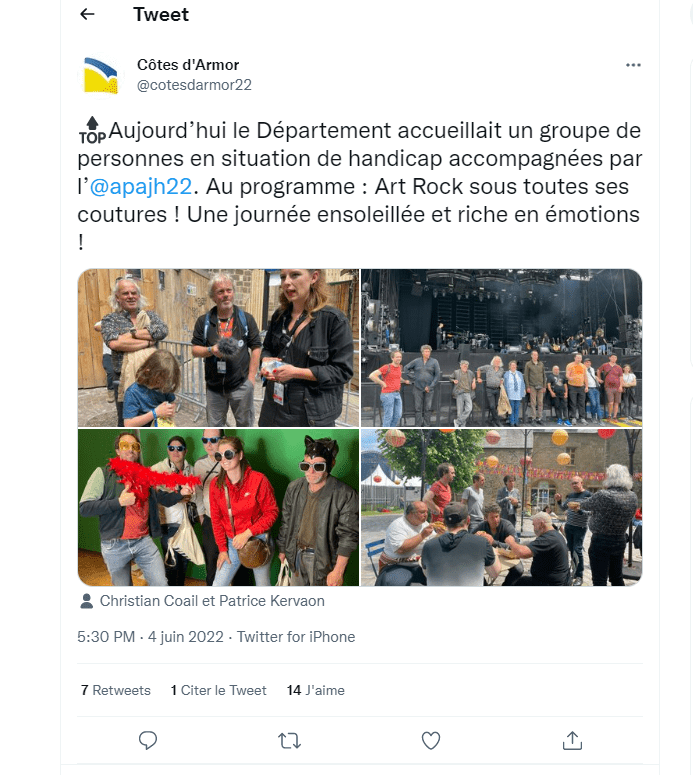The width and height of the screenshot is (693, 775).
Task: View the 7 Retweets list
Action: coord(116,690)
